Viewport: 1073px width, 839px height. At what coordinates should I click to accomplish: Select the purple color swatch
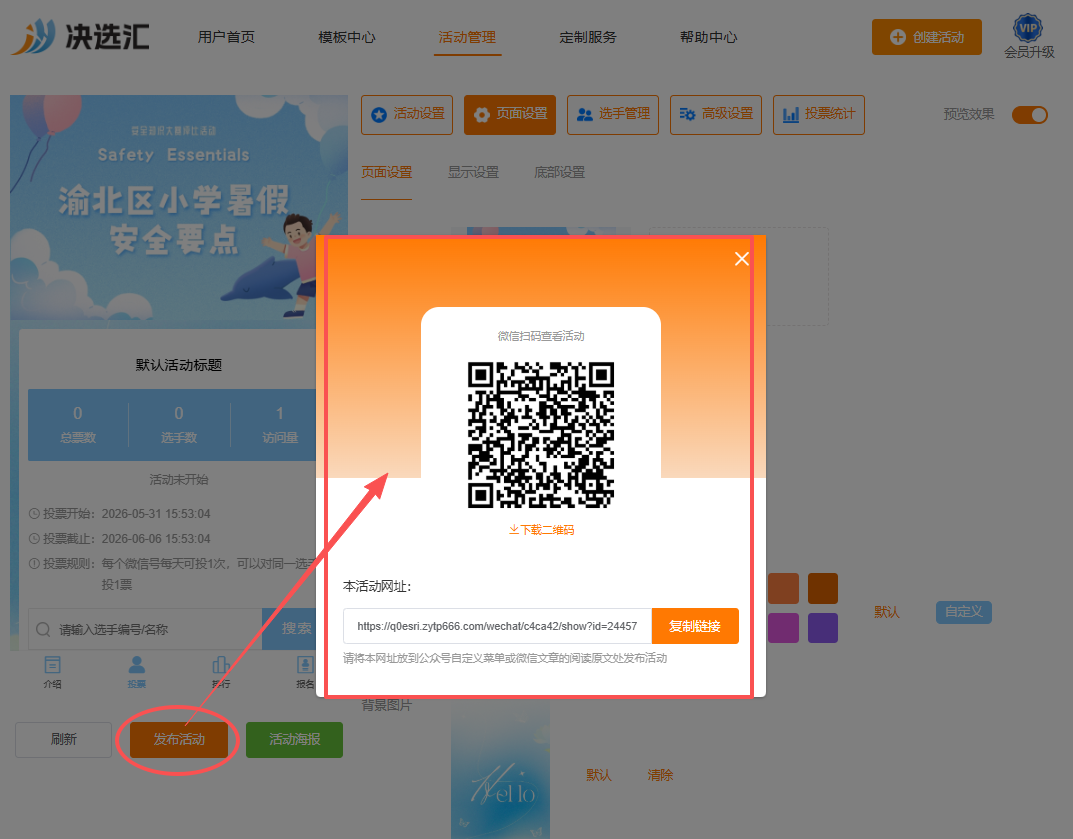click(x=823, y=628)
